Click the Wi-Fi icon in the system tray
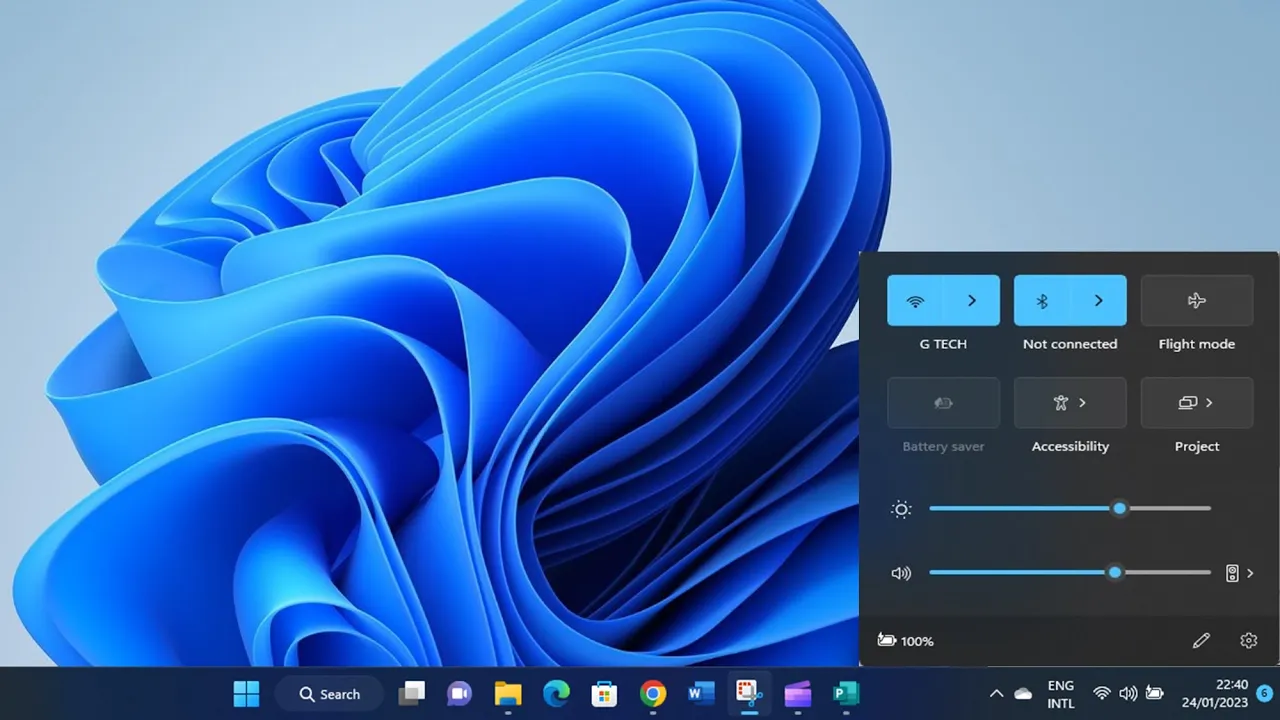1280x720 pixels. [x=1102, y=694]
